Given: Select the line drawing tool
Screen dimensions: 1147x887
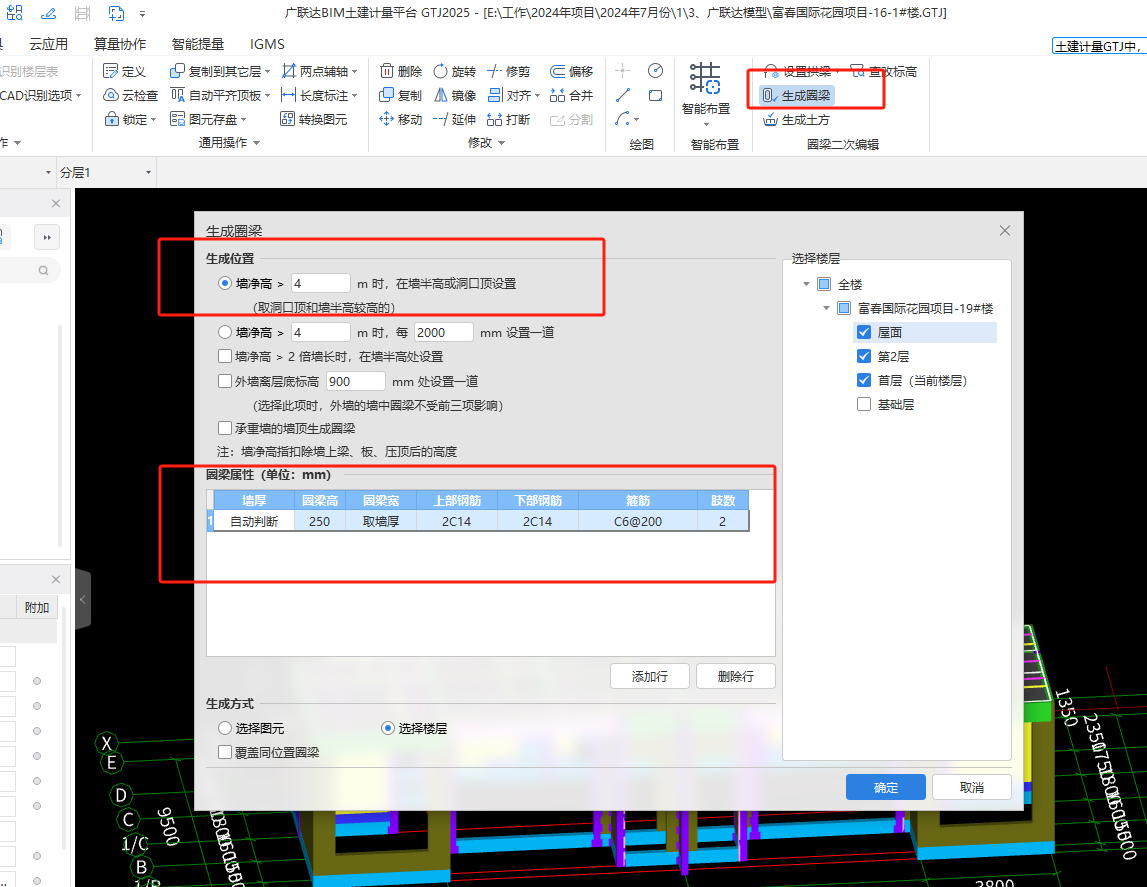Looking at the screenshot, I should (623, 95).
